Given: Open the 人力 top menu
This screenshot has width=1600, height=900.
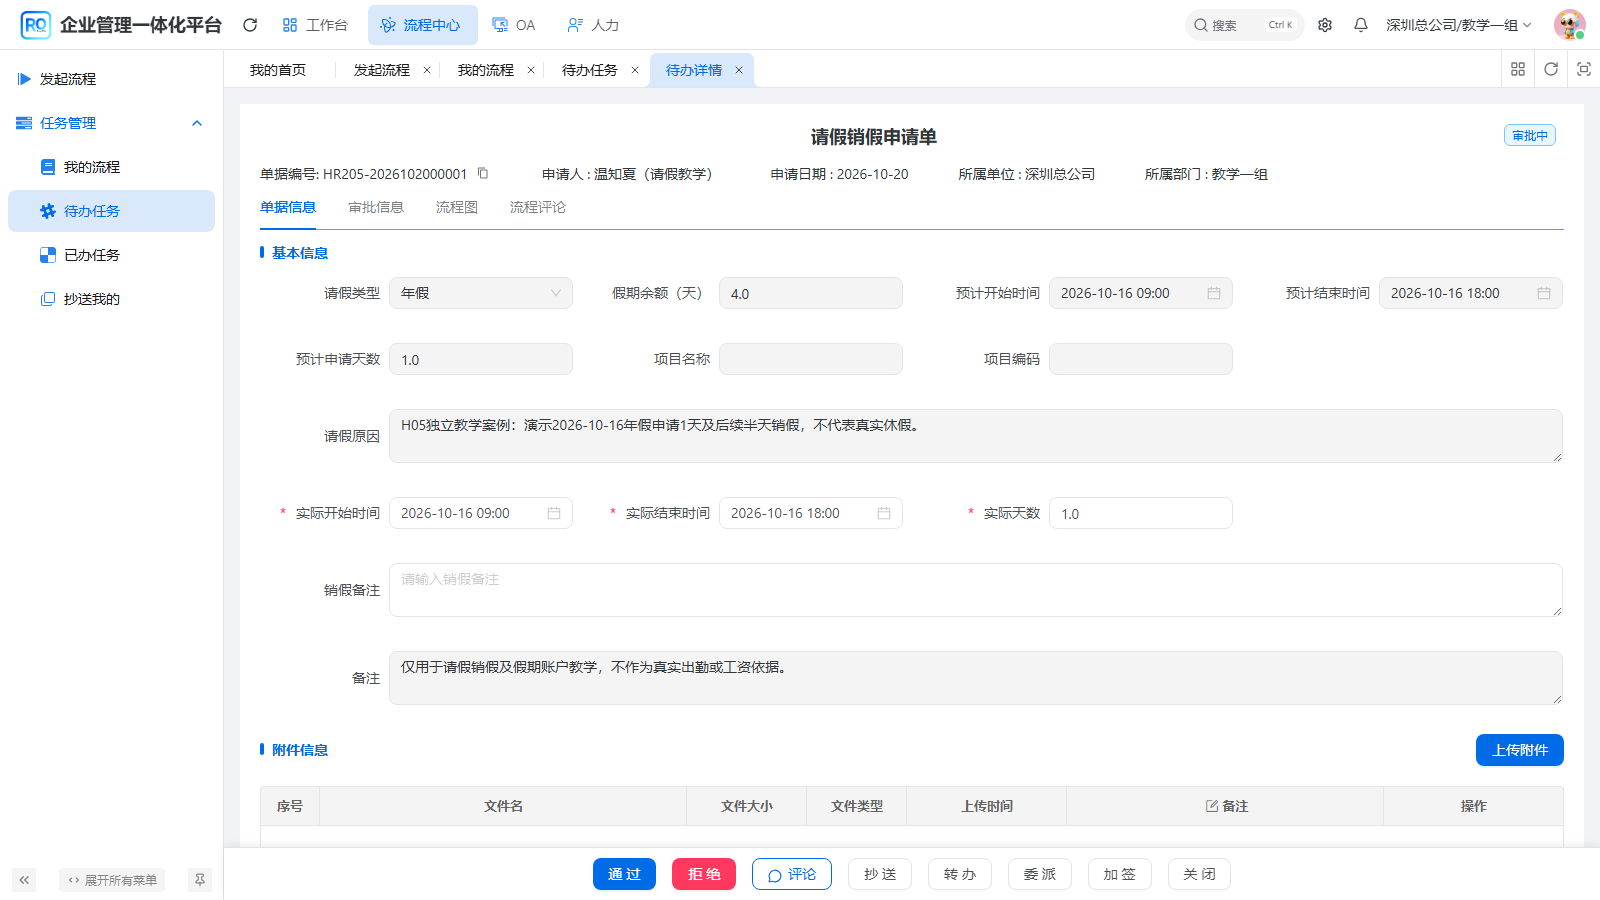Looking at the screenshot, I should (x=593, y=25).
